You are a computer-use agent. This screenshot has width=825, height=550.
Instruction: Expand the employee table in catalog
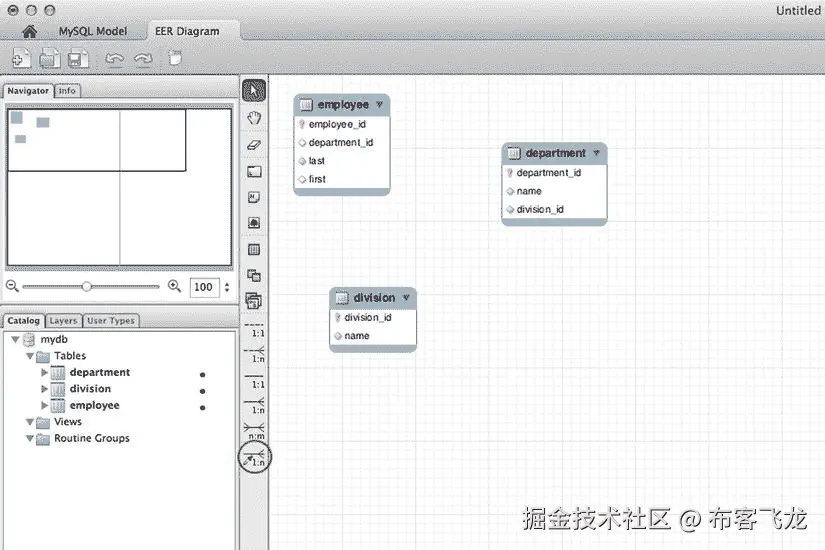pyautogui.click(x=45, y=405)
